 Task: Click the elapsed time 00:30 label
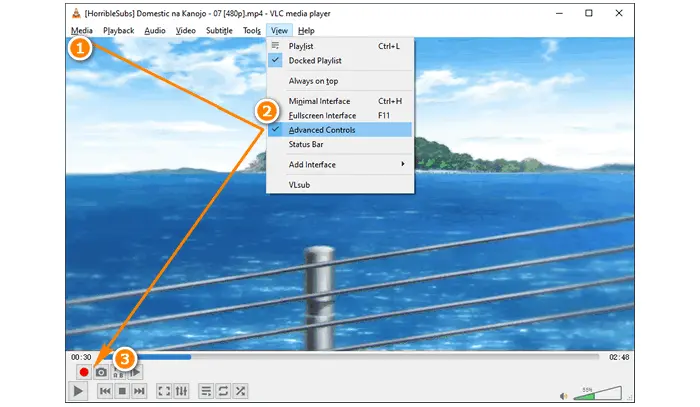pos(81,357)
